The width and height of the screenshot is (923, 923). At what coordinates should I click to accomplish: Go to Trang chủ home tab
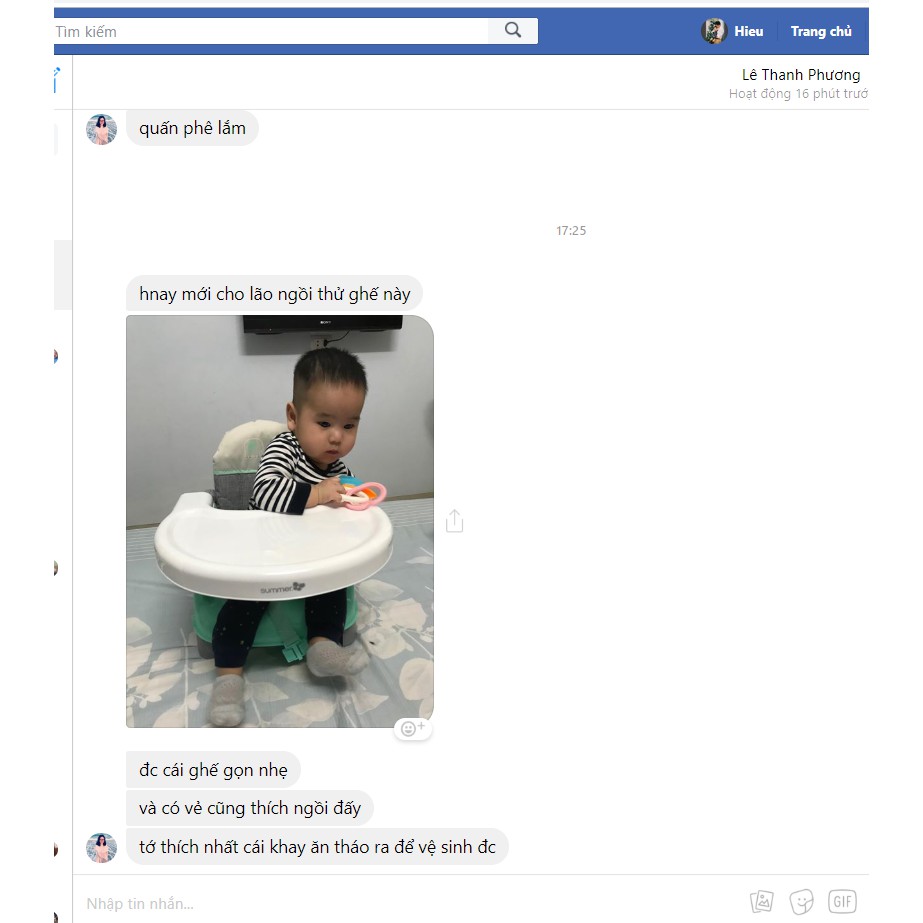[x=821, y=31]
